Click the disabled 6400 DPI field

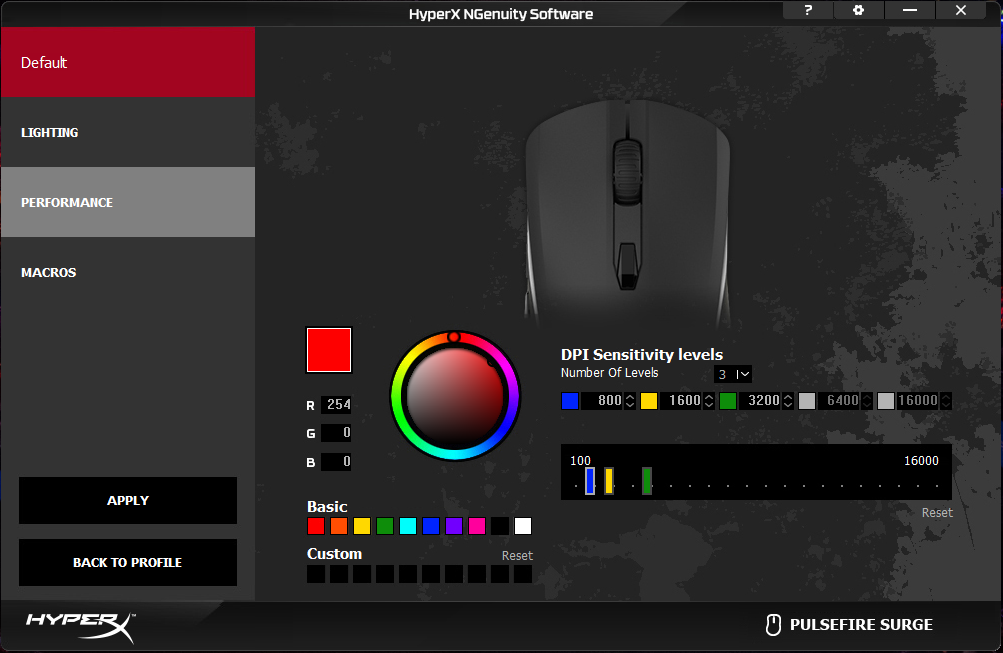pos(839,401)
